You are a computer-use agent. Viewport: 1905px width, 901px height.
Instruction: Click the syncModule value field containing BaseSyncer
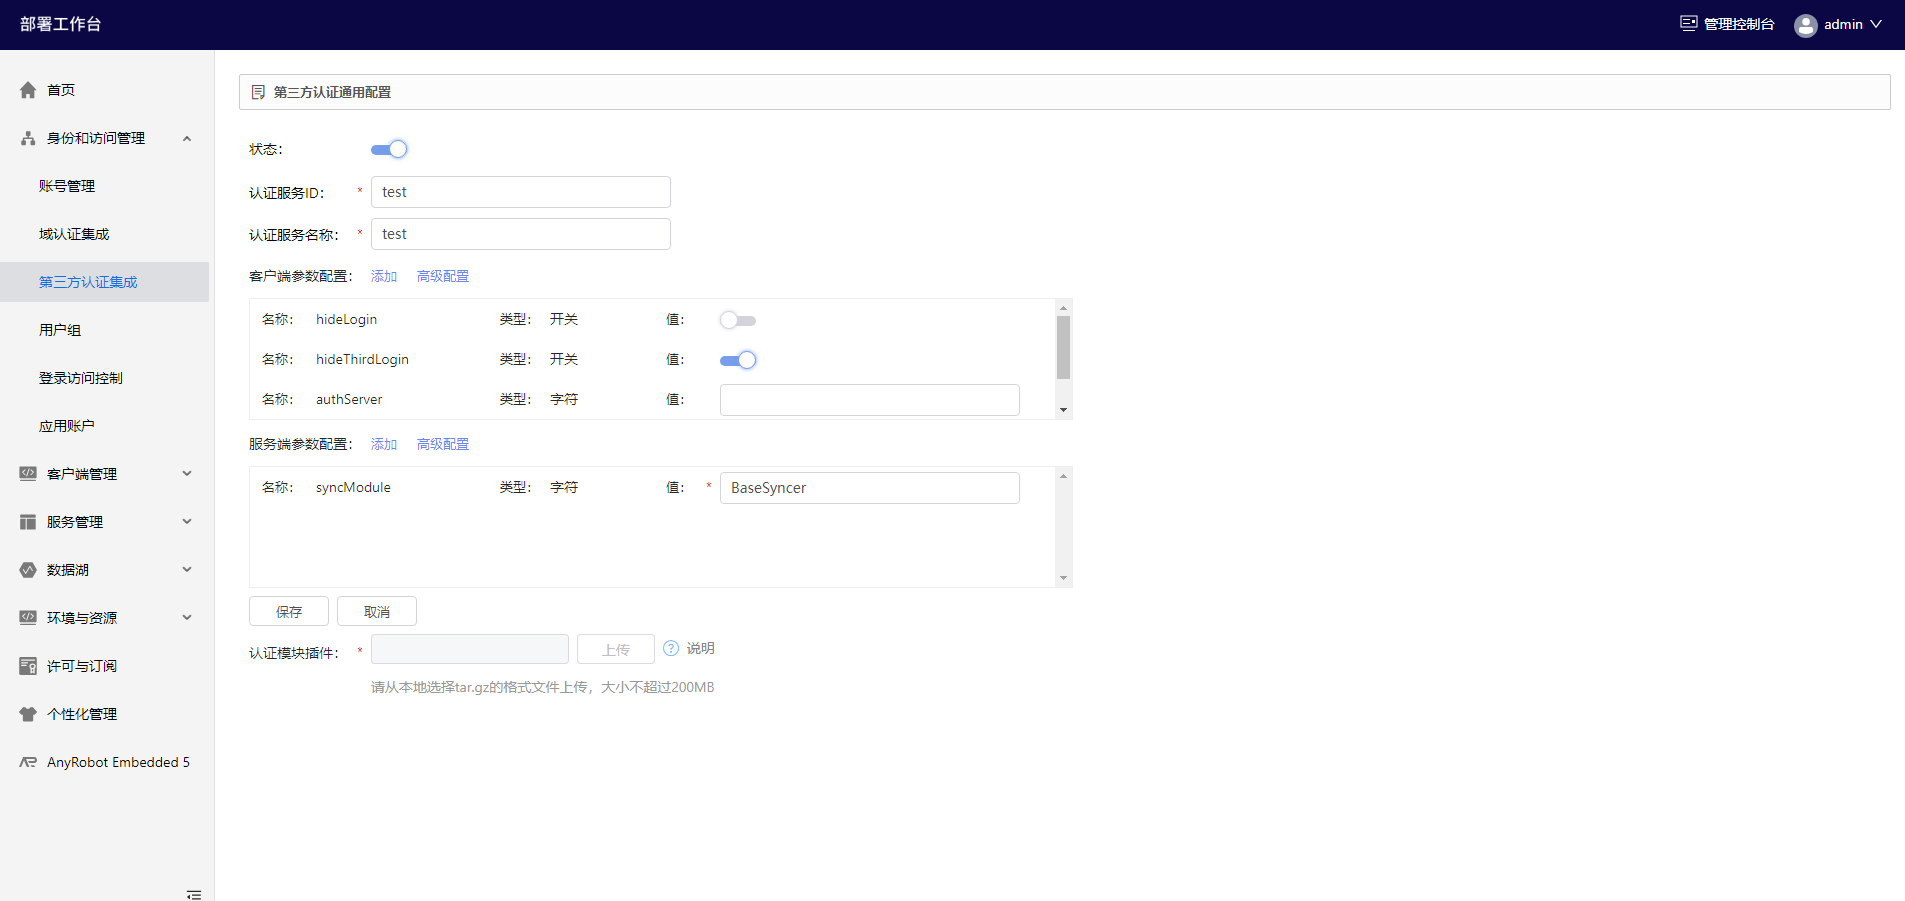click(870, 488)
